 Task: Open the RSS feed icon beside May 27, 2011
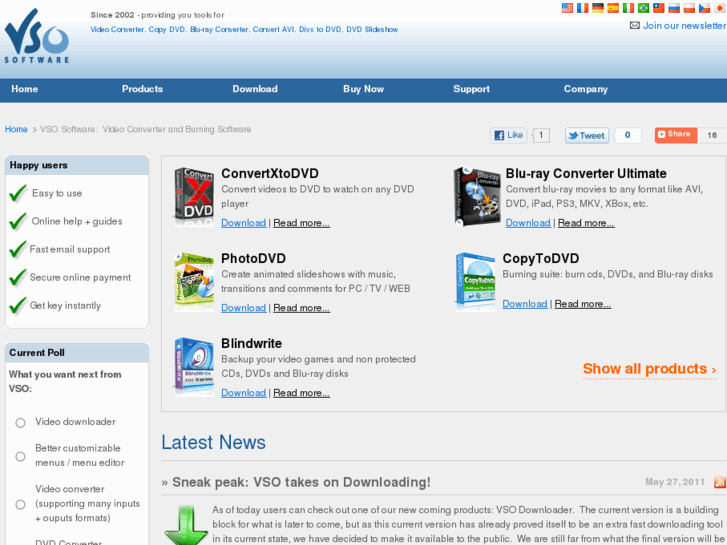click(x=720, y=482)
